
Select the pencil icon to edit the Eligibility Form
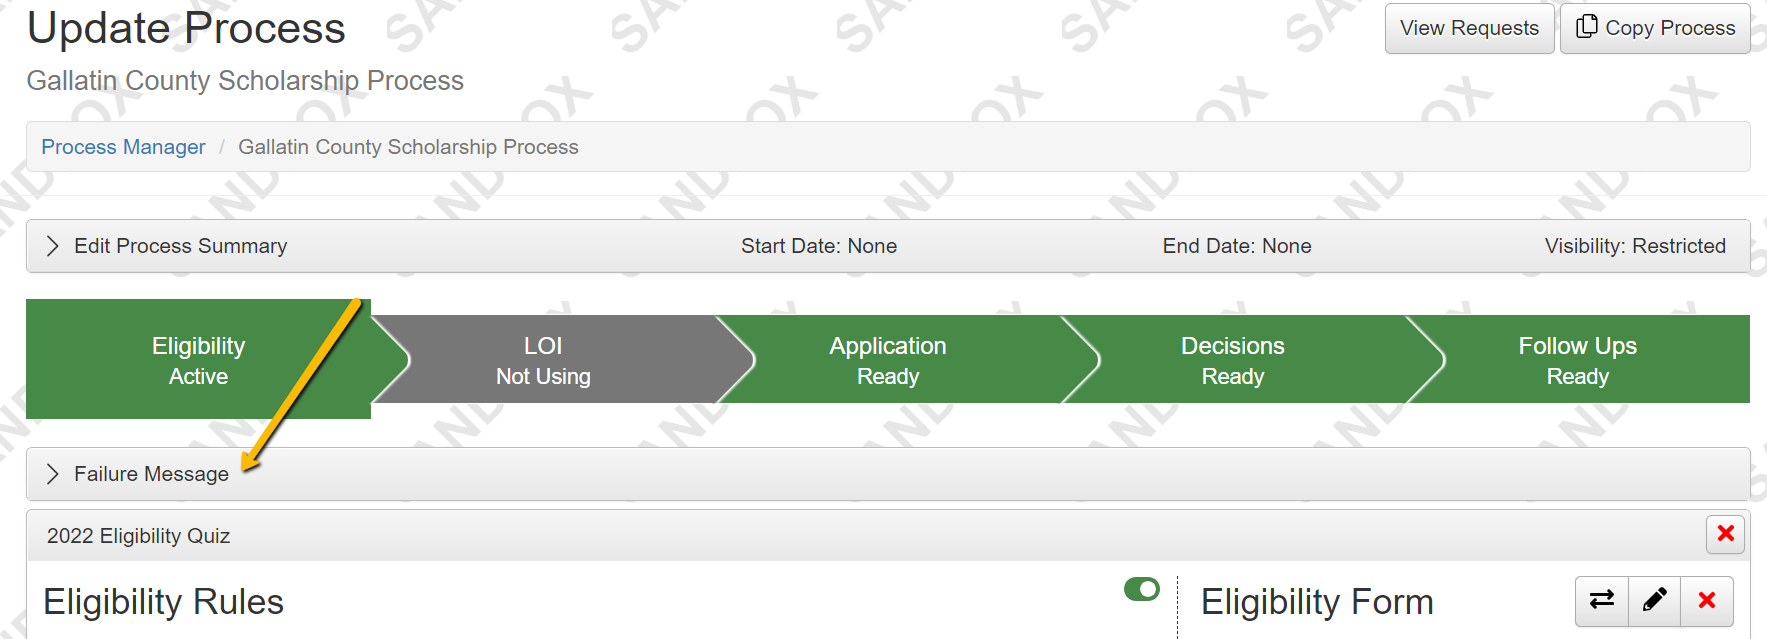[1654, 601]
